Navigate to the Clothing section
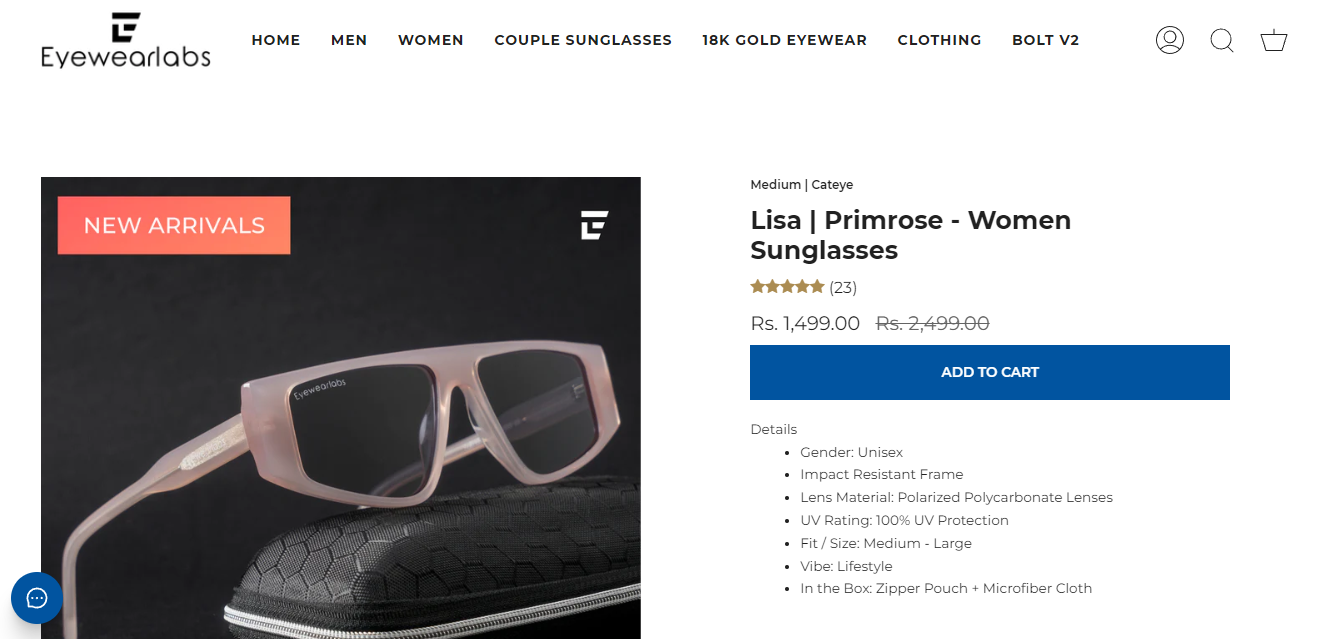Screen dimensions: 1327x639 point(939,40)
